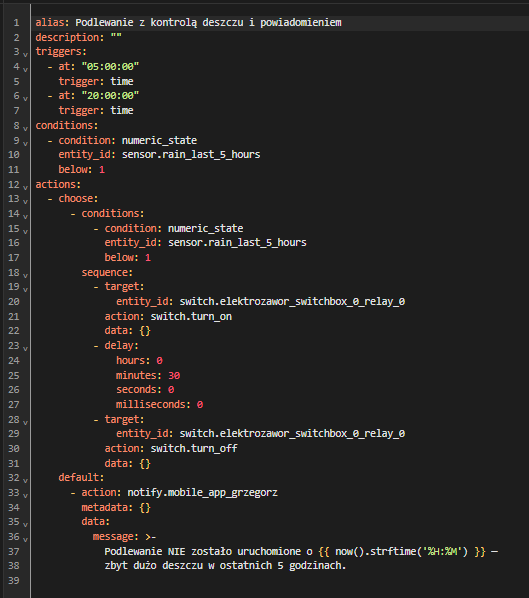Click the now().strftime template on line 37
The image size is (529, 598).
tap(402, 551)
